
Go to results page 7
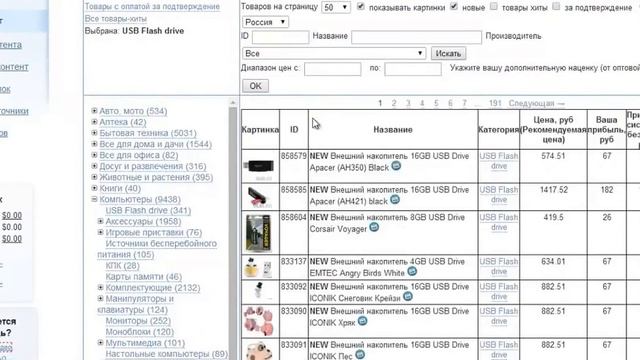tap(464, 103)
